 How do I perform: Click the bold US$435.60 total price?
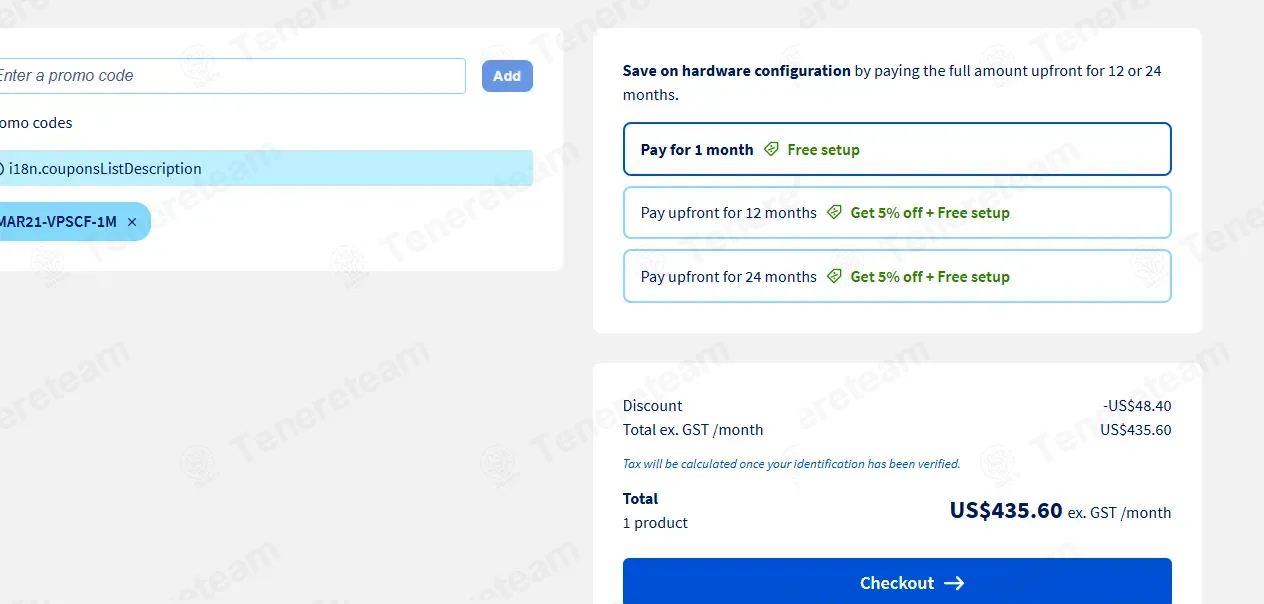point(1005,511)
